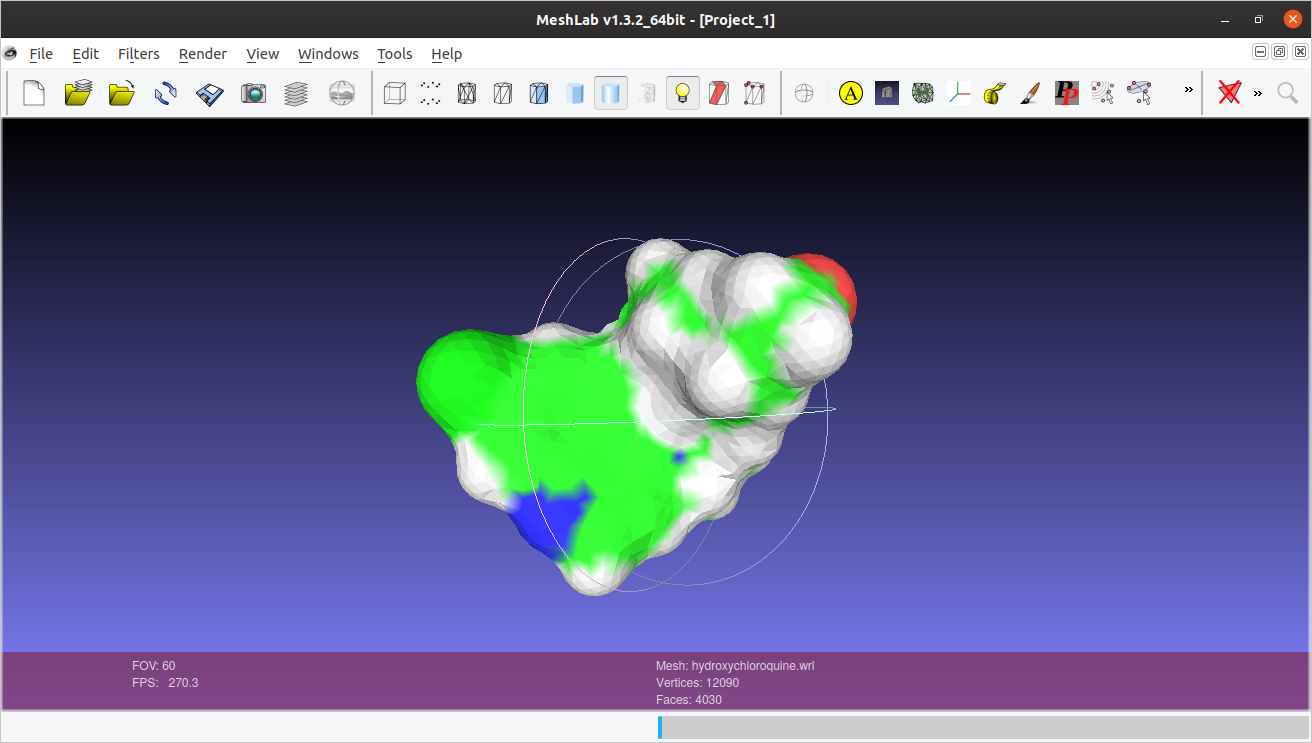Select the active smooth shading mode
1312x743 pixels.
pyautogui.click(x=611, y=93)
